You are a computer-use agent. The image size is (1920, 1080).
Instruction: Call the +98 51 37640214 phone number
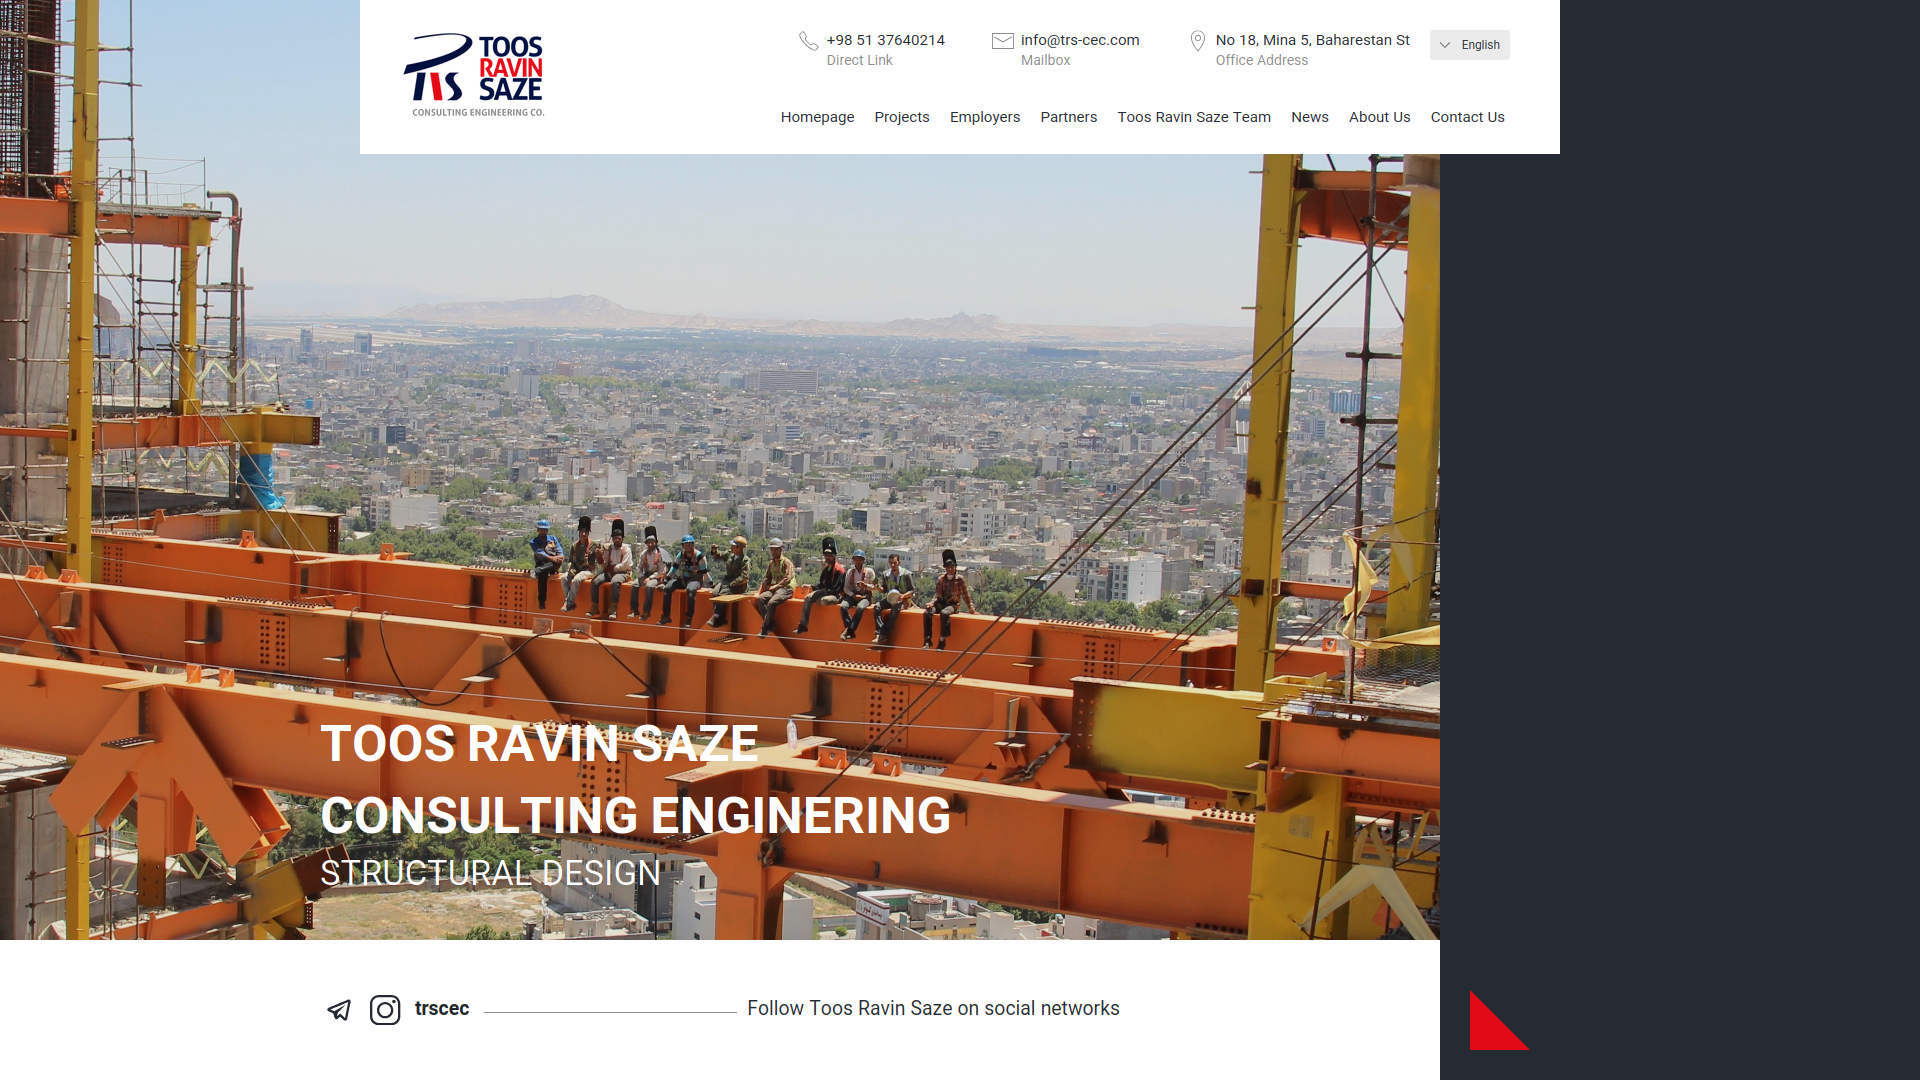pyautogui.click(x=885, y=40)
